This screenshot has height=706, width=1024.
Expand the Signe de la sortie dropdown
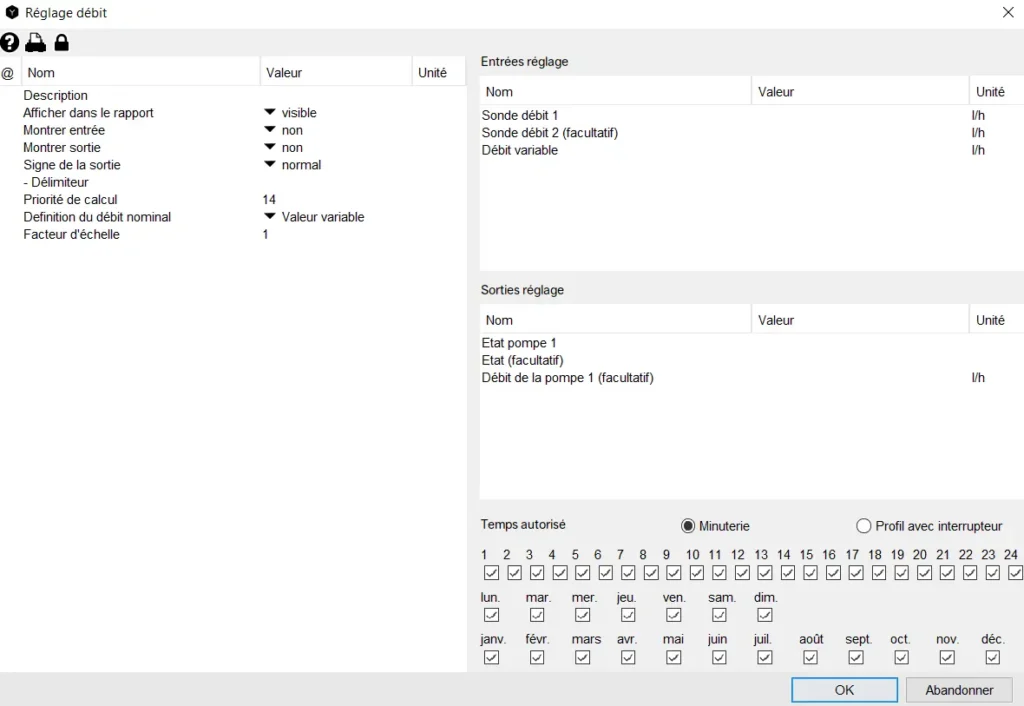tap(269, 165)
